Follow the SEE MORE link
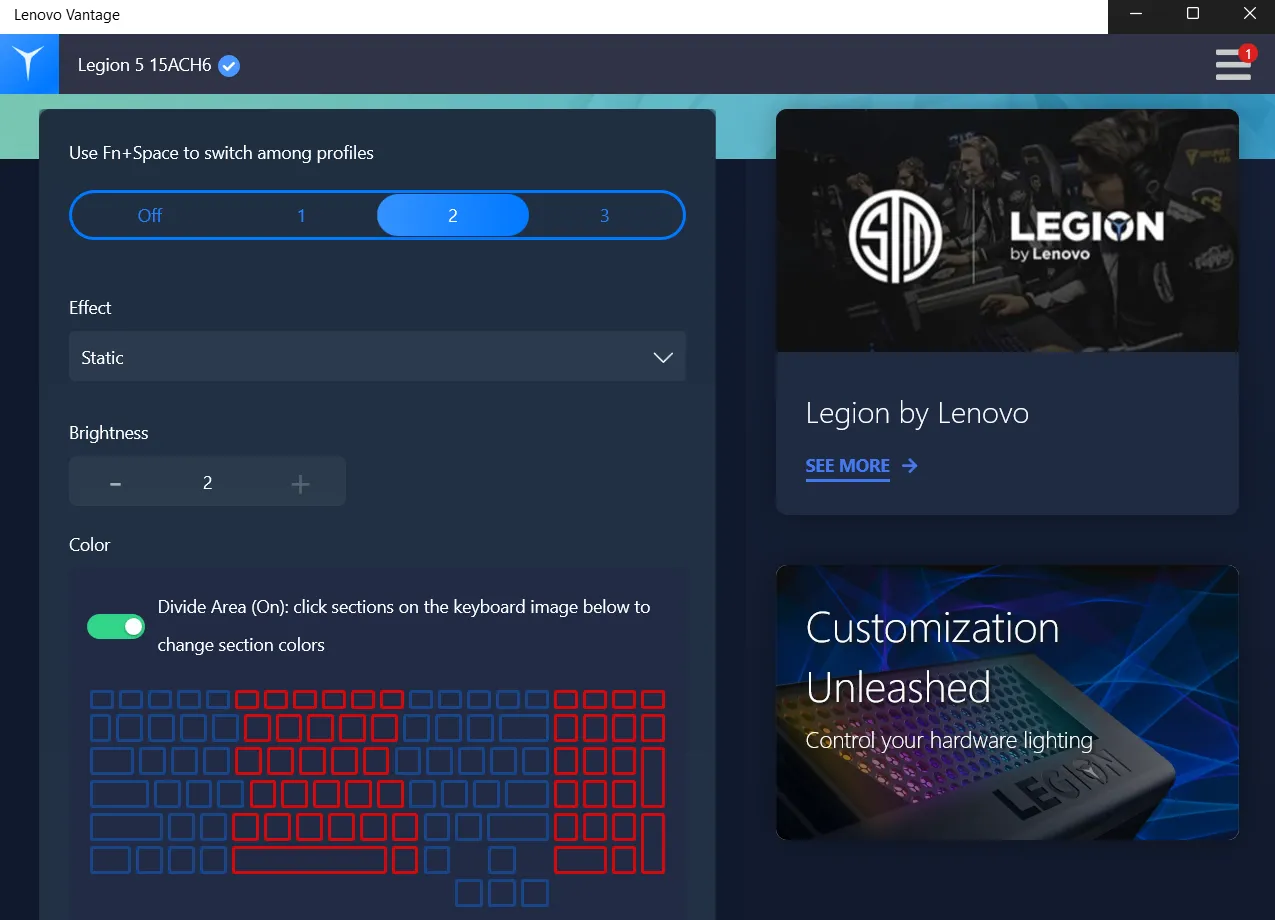 click(848, 466)
